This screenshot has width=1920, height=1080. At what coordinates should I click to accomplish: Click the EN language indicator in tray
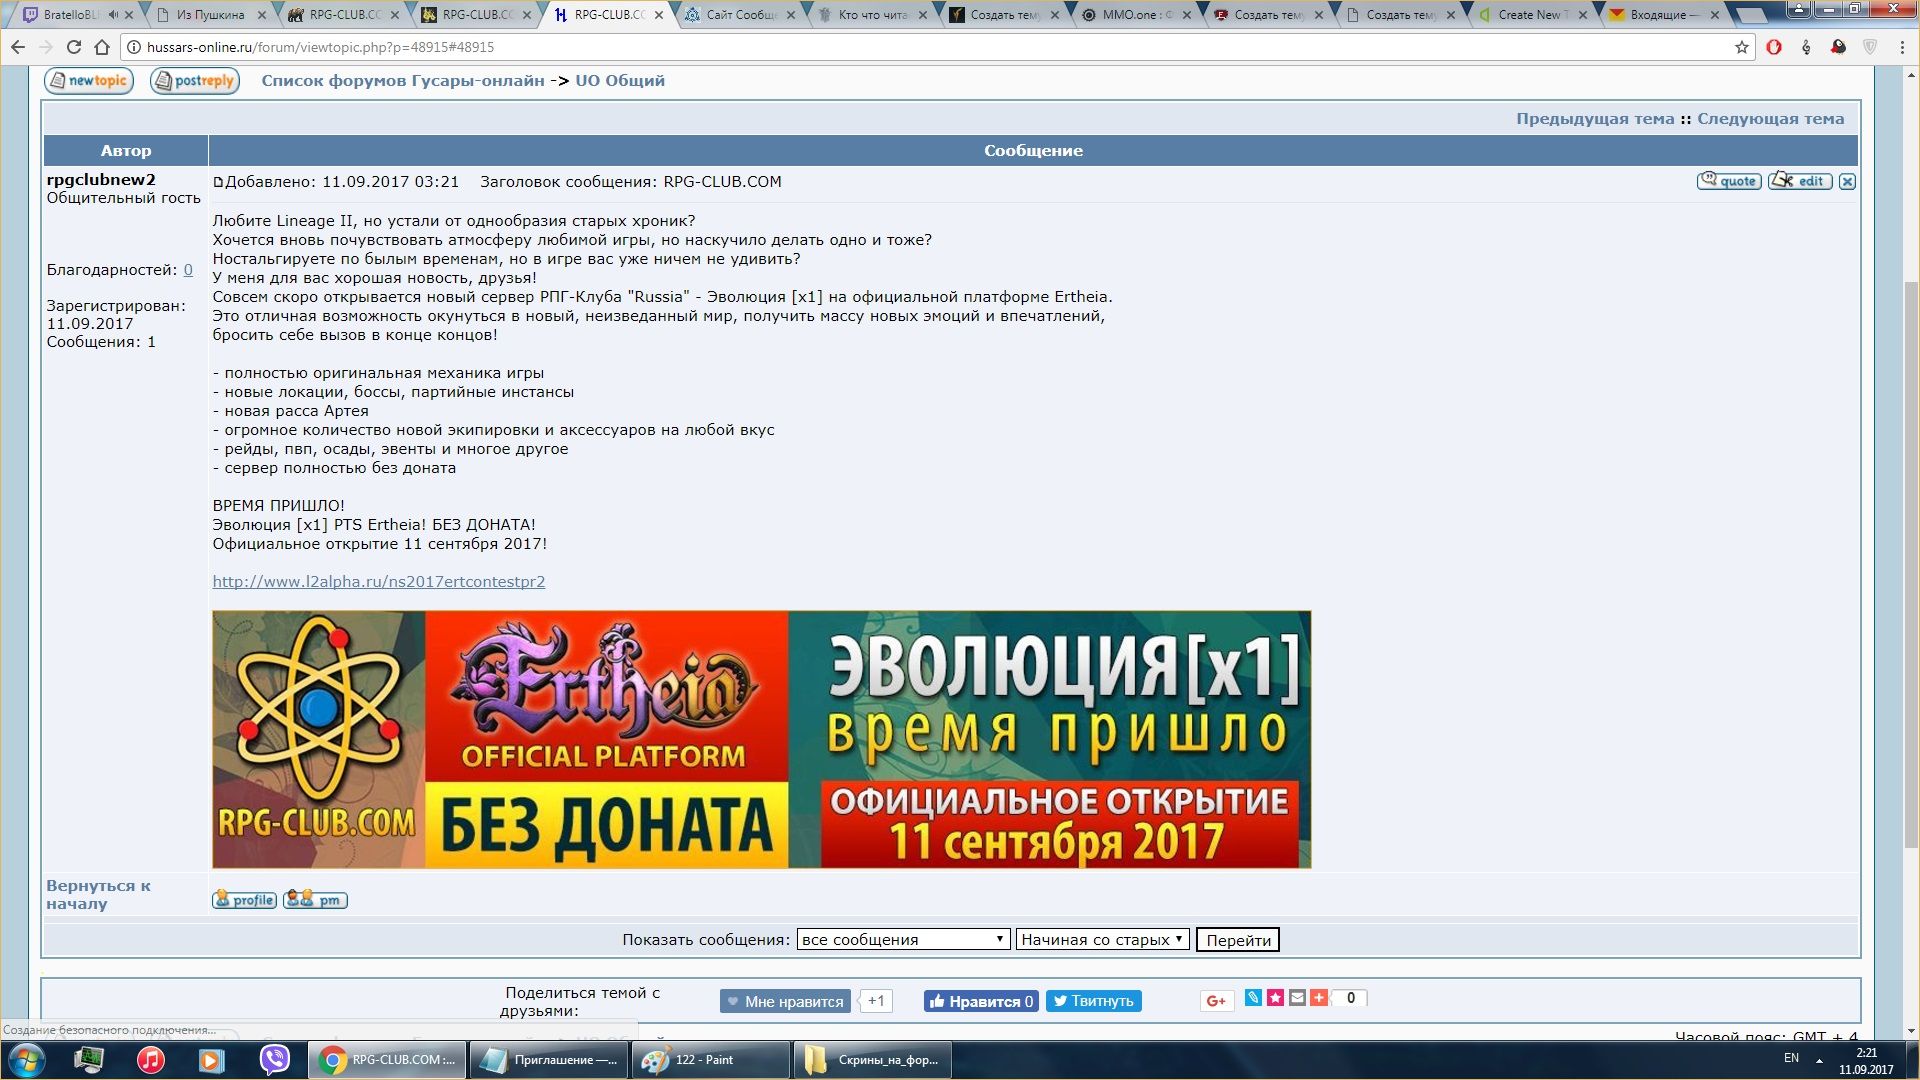(x=1791, y=1058)
